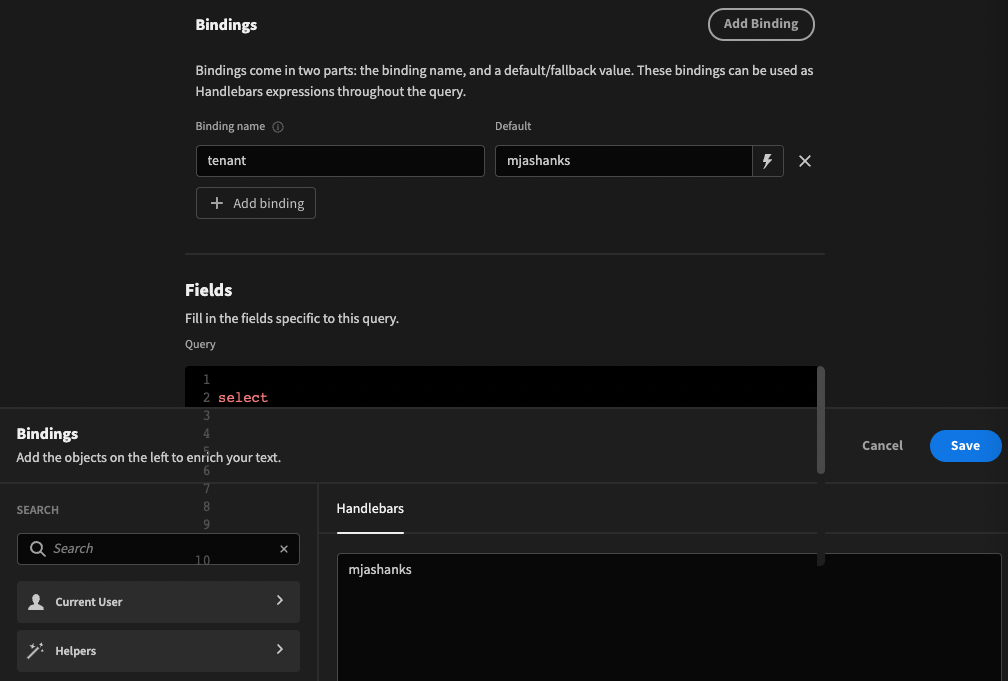Open the Binding name info tooltip icon
The height and width of the screenshot is (681, 1008).
[277, 126]
